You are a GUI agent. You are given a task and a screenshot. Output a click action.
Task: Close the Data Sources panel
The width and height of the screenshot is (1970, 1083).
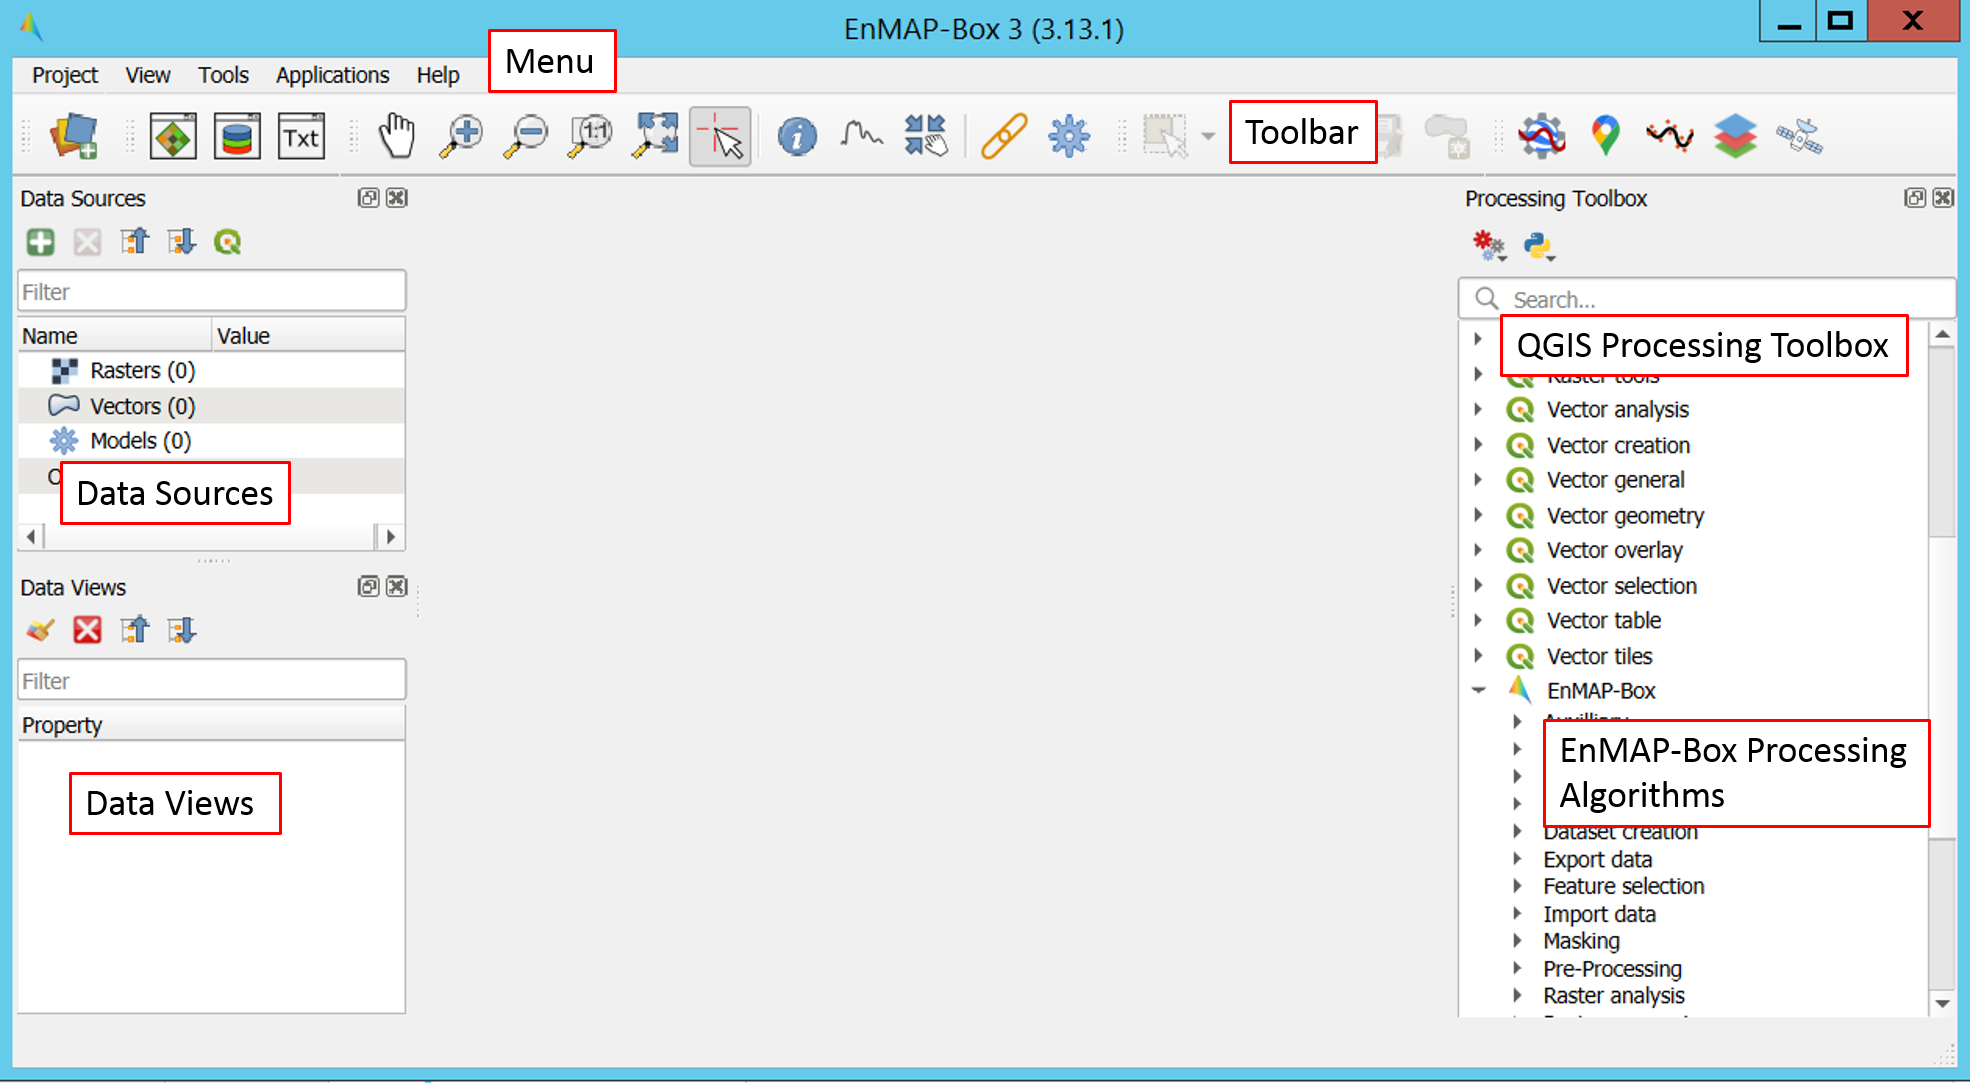click(x=397, y=198)
